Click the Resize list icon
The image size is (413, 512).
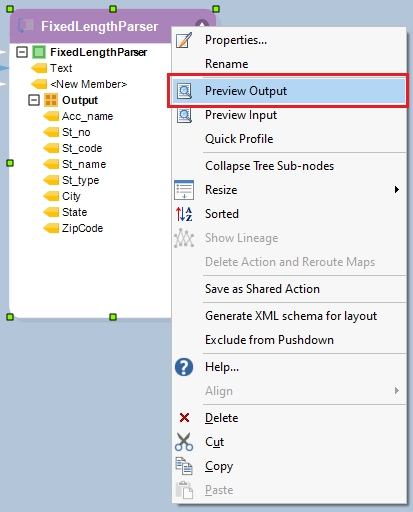(184, 190)
